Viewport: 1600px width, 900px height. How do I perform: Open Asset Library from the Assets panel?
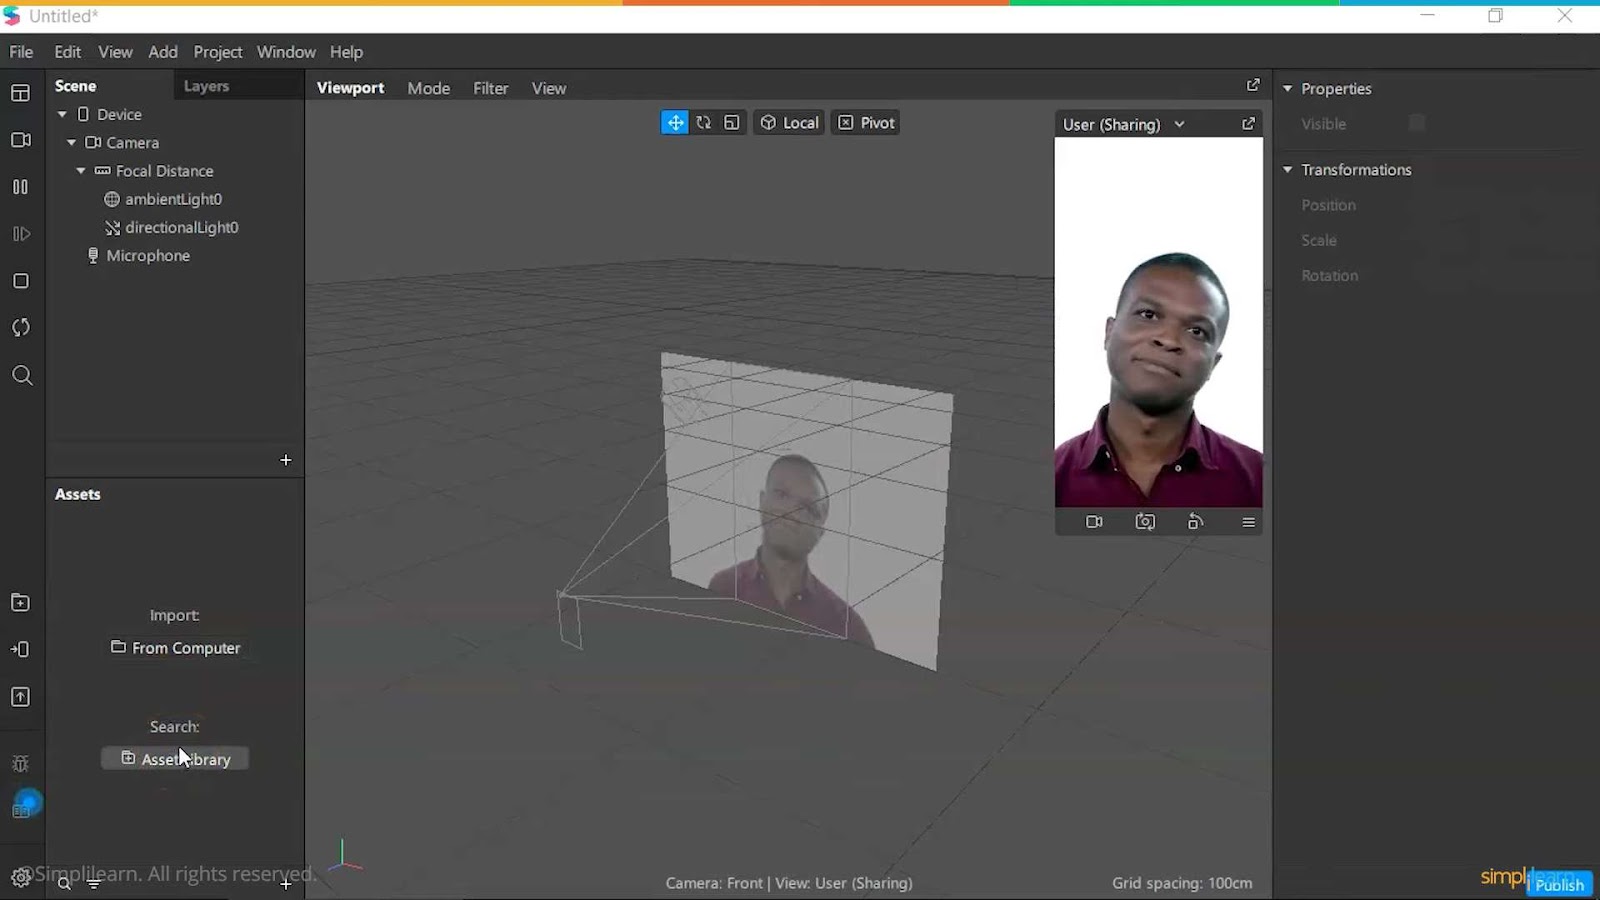175,758
